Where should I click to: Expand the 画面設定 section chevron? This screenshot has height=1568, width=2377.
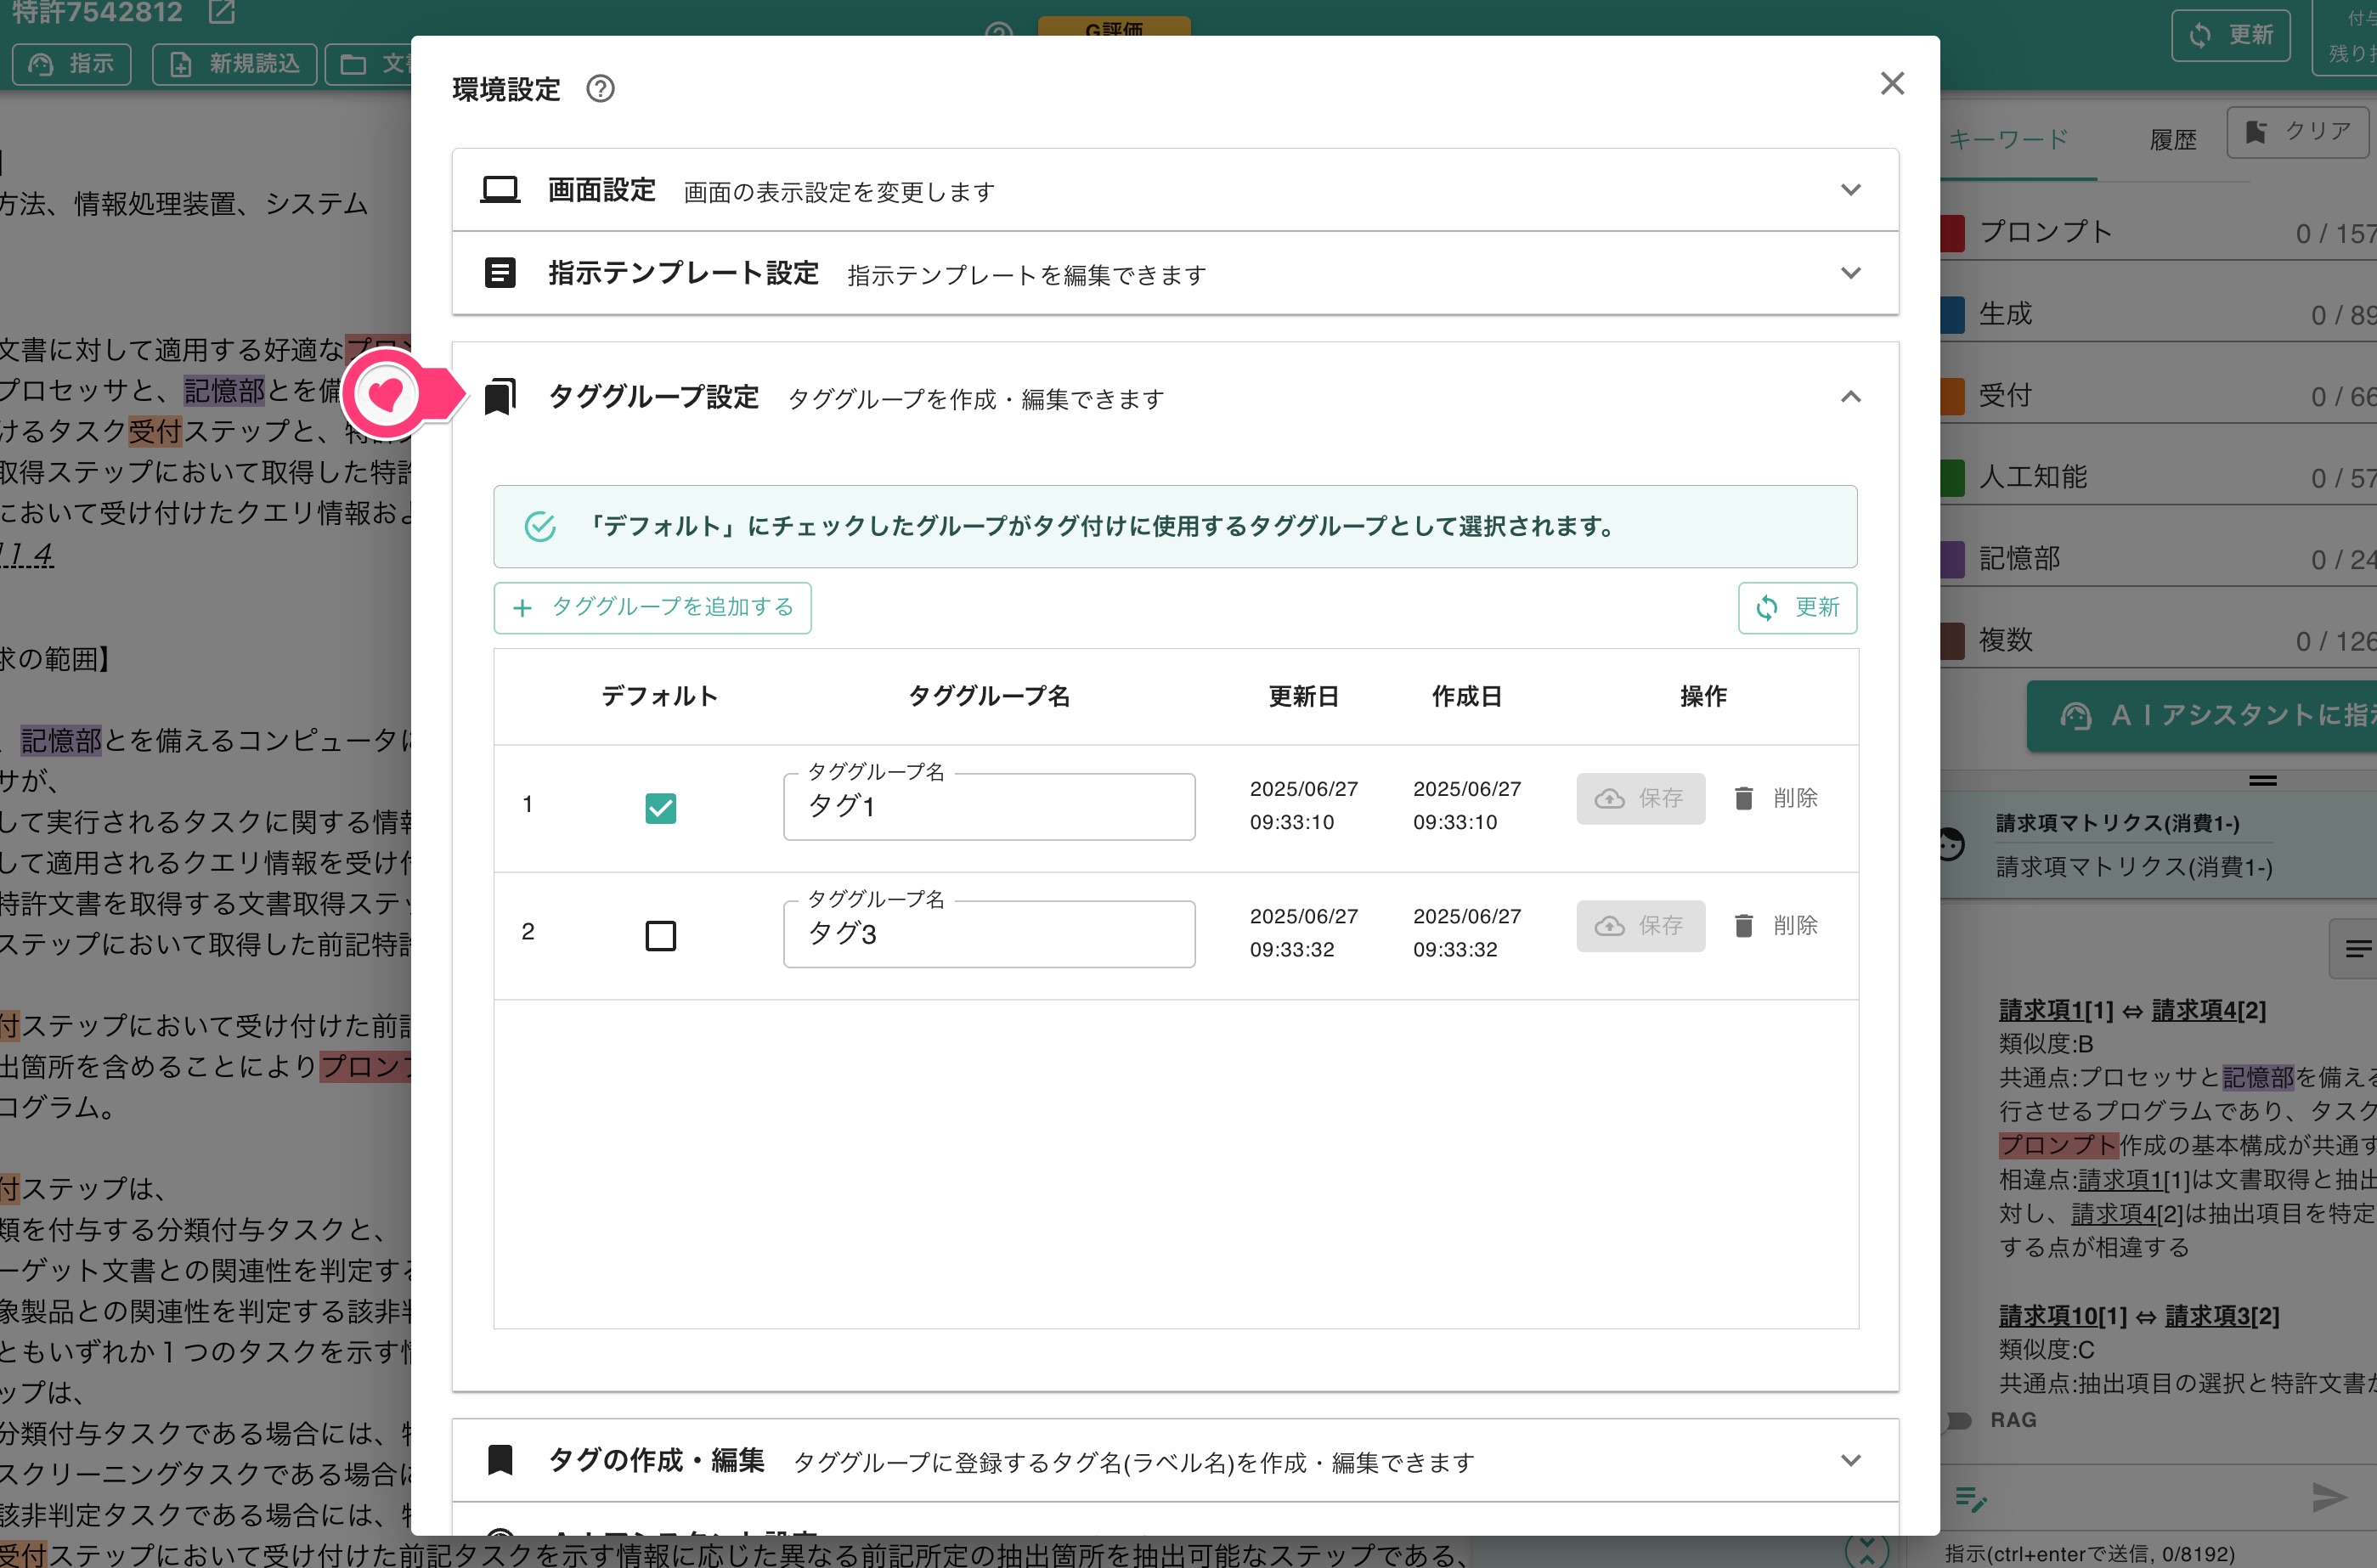(x=1850, y=189)
